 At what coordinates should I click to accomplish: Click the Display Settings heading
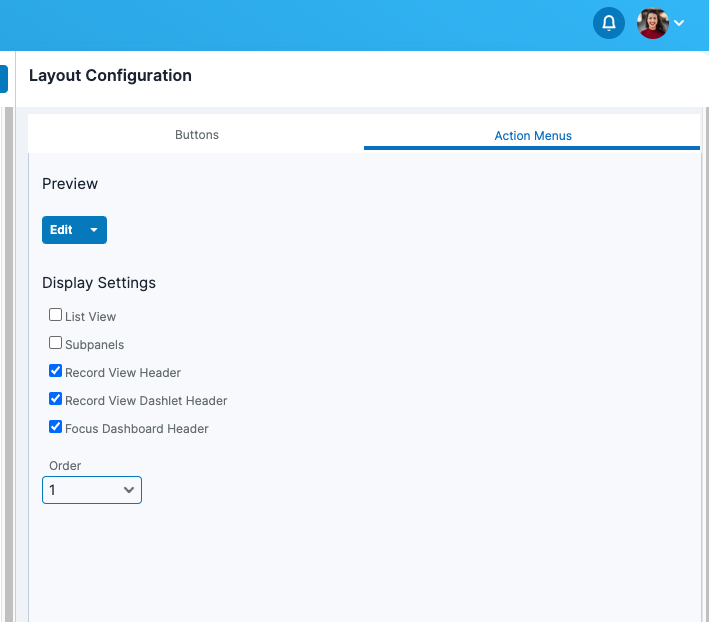[99, 283]
